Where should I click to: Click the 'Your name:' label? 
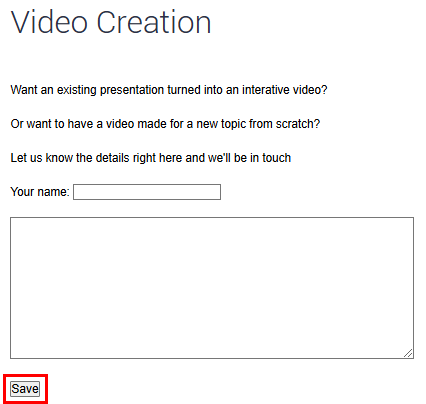(x=40, y=192)
